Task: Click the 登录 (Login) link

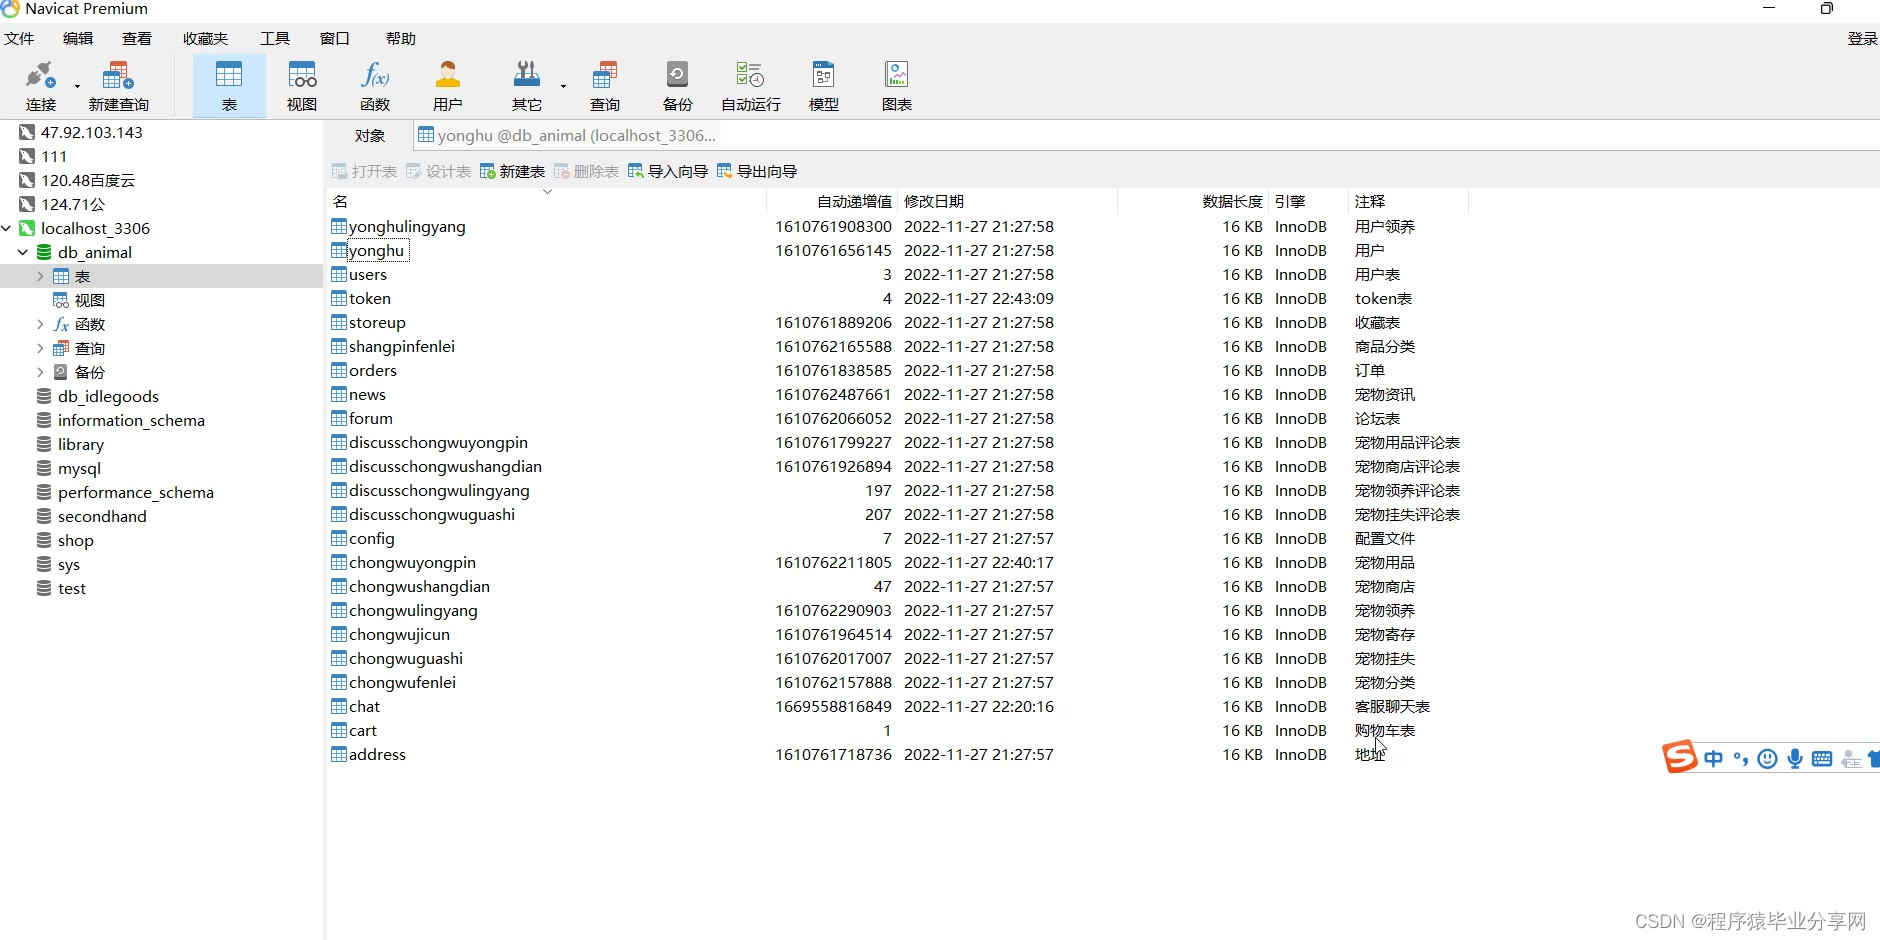Action: [1862, 39]
